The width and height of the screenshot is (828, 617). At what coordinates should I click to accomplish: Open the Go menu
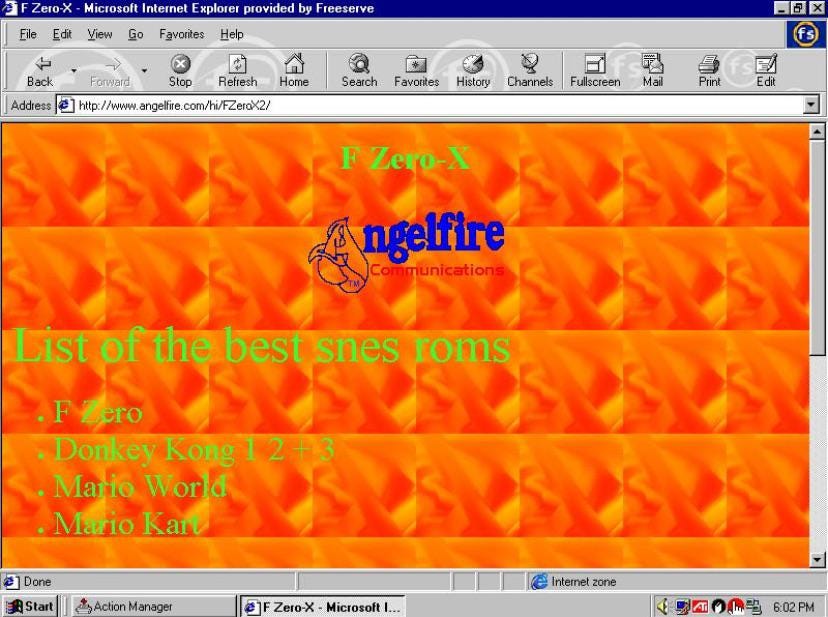tap(135, 33)
